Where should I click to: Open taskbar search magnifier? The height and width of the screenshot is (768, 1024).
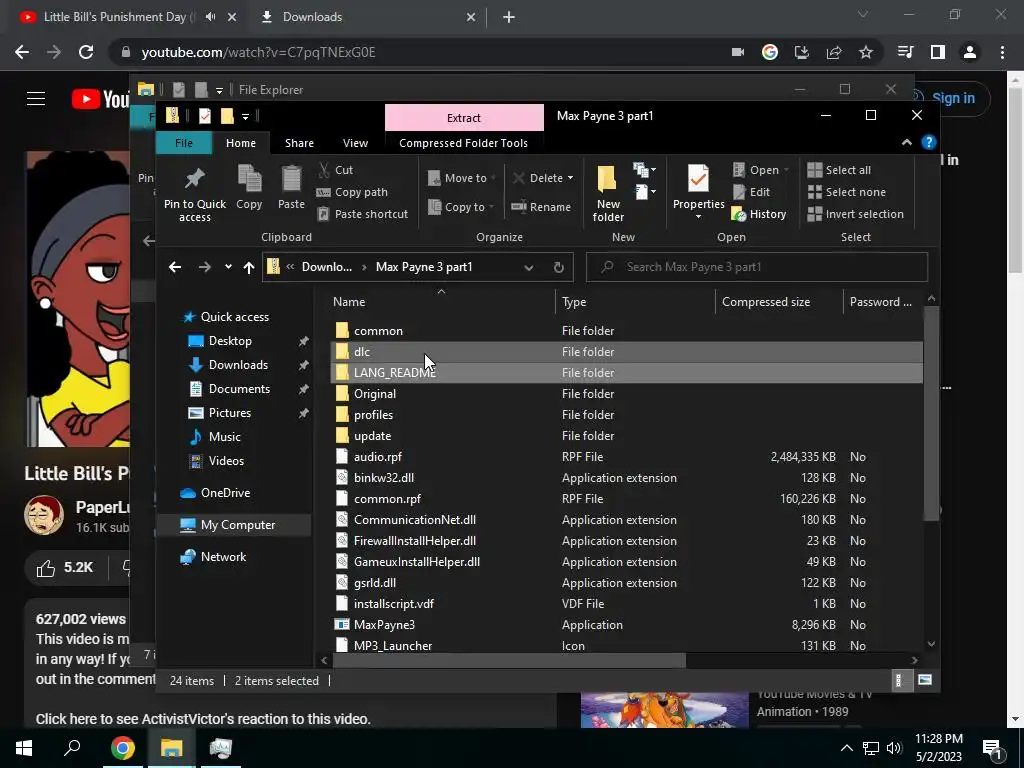click(72, 748)
